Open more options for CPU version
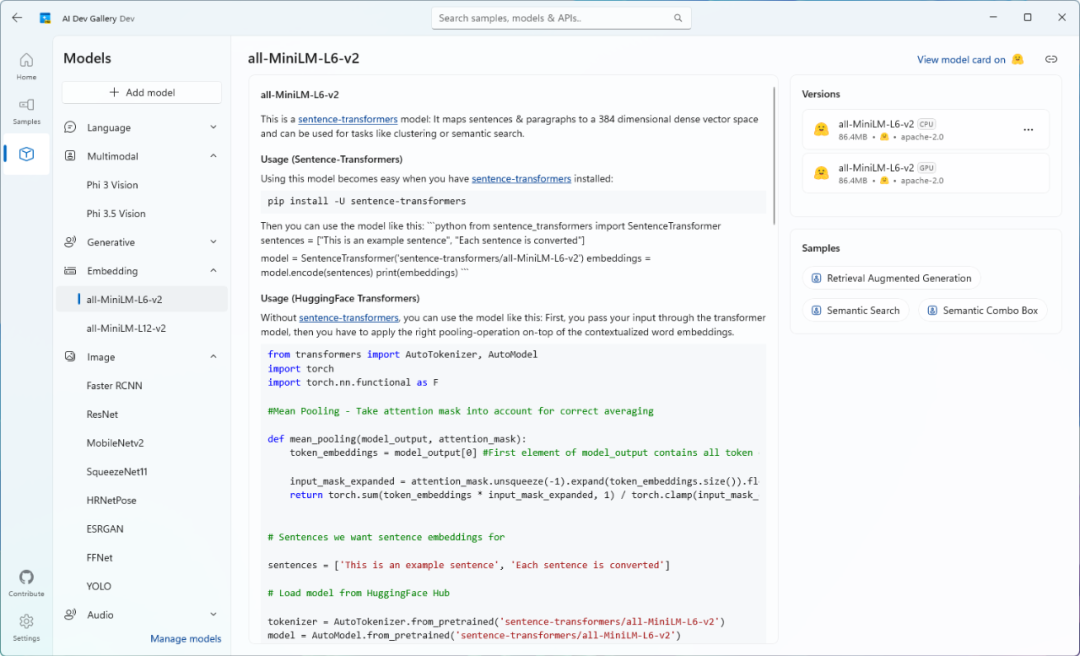 click(x=1028, y=130)
